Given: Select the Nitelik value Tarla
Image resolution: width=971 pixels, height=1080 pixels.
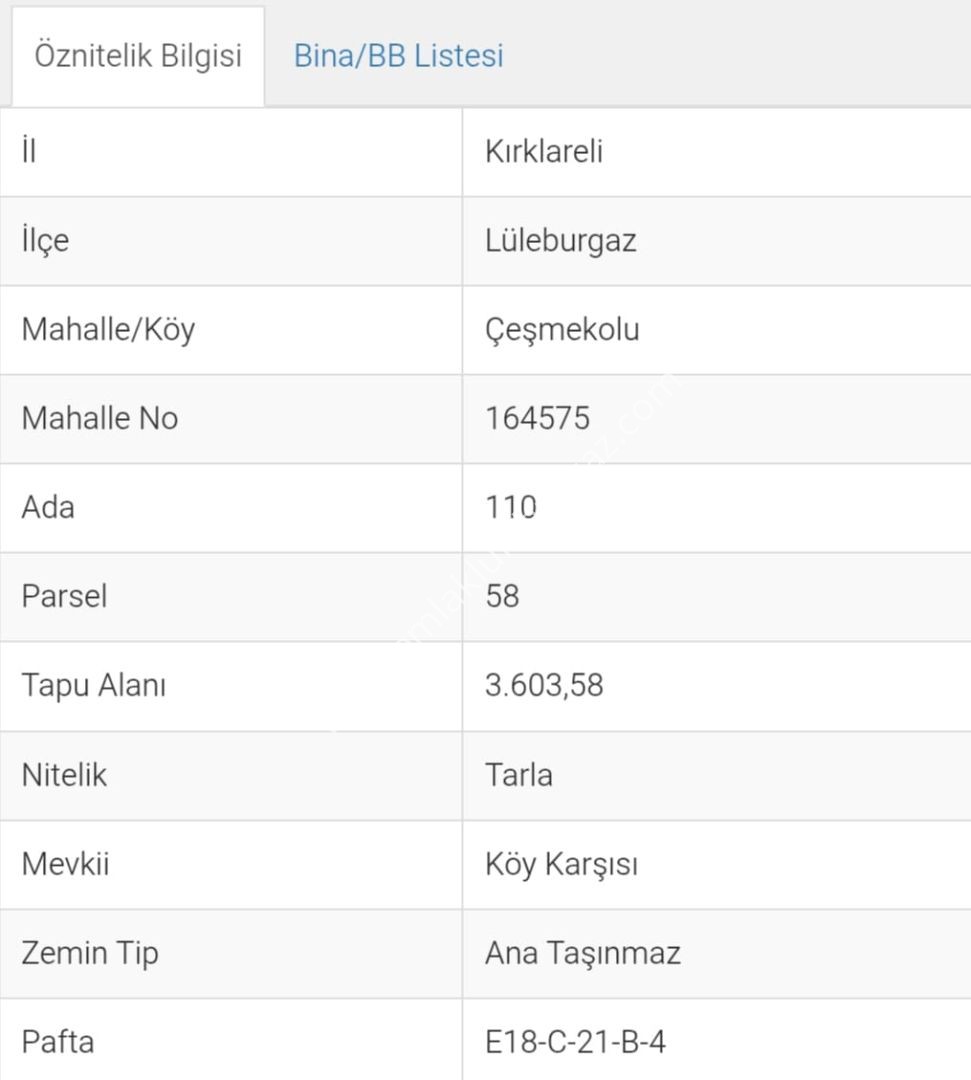Looking at the screenshot, I should 518,774.
